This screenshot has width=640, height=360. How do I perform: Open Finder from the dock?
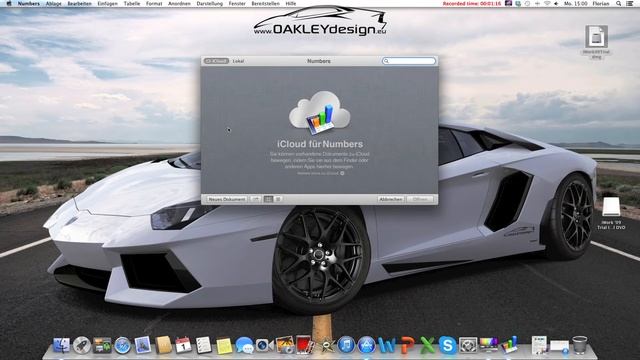62,345
